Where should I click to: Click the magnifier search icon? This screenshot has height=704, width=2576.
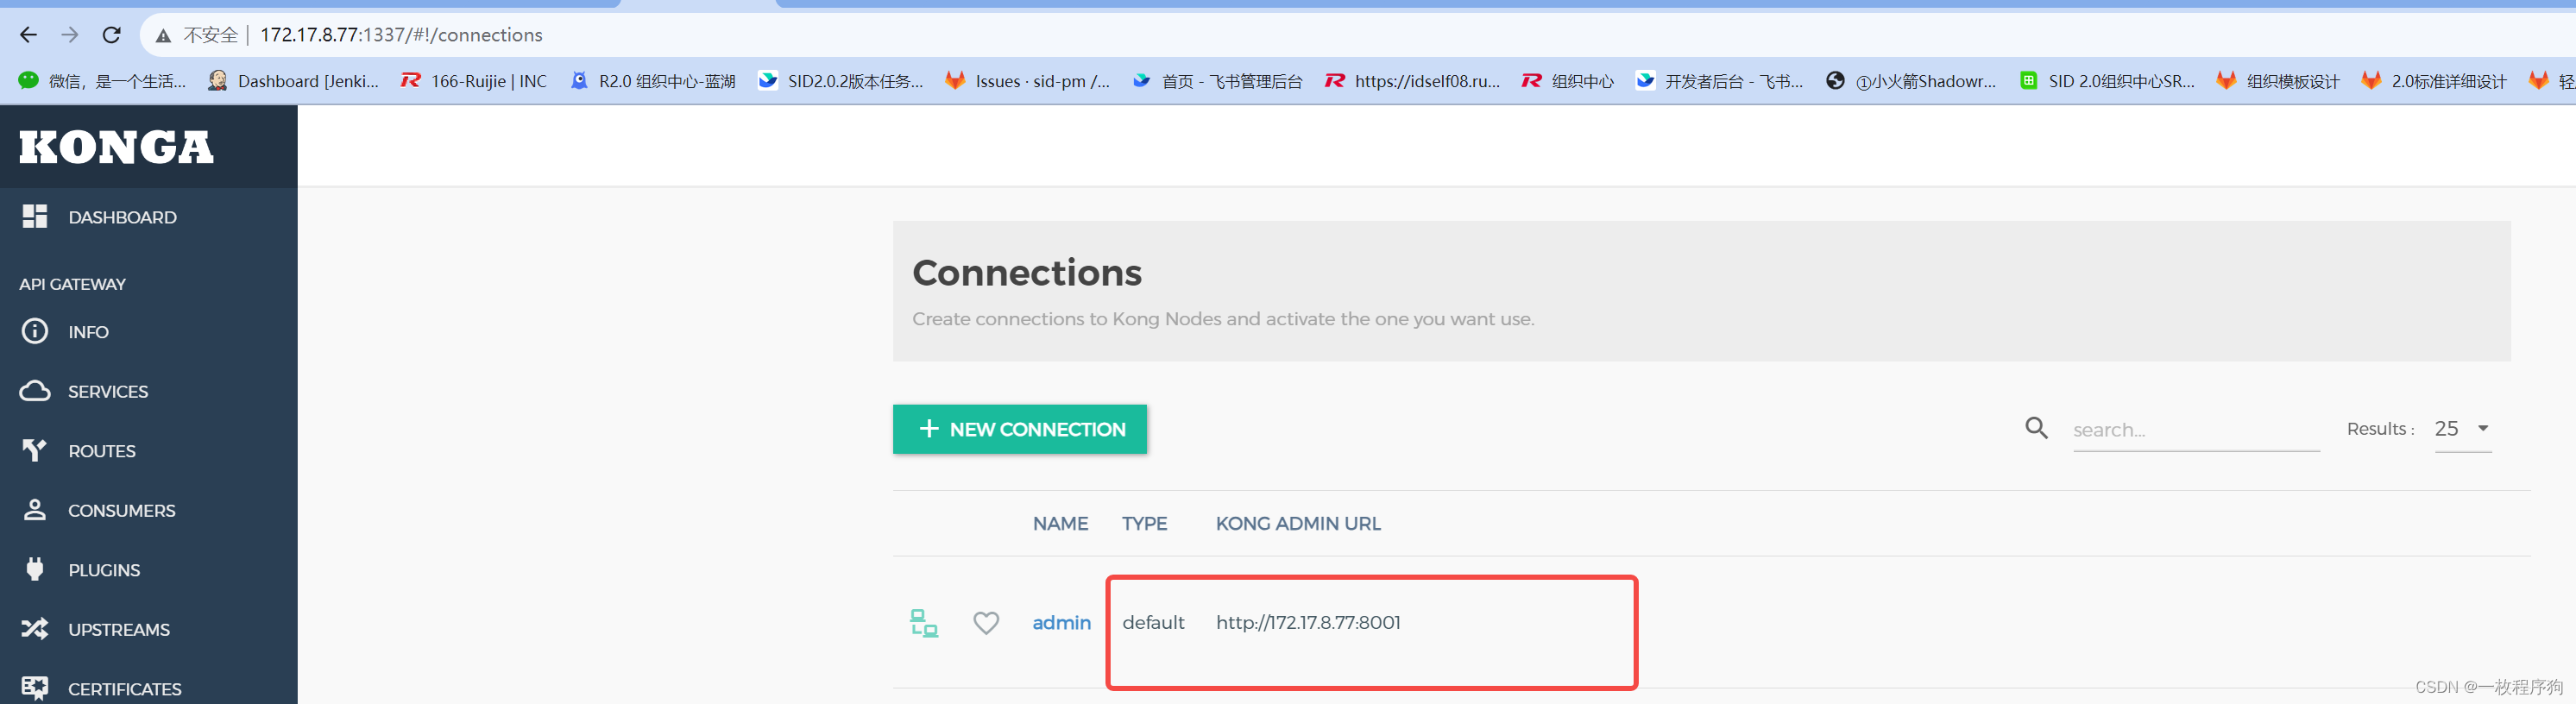2036,429
